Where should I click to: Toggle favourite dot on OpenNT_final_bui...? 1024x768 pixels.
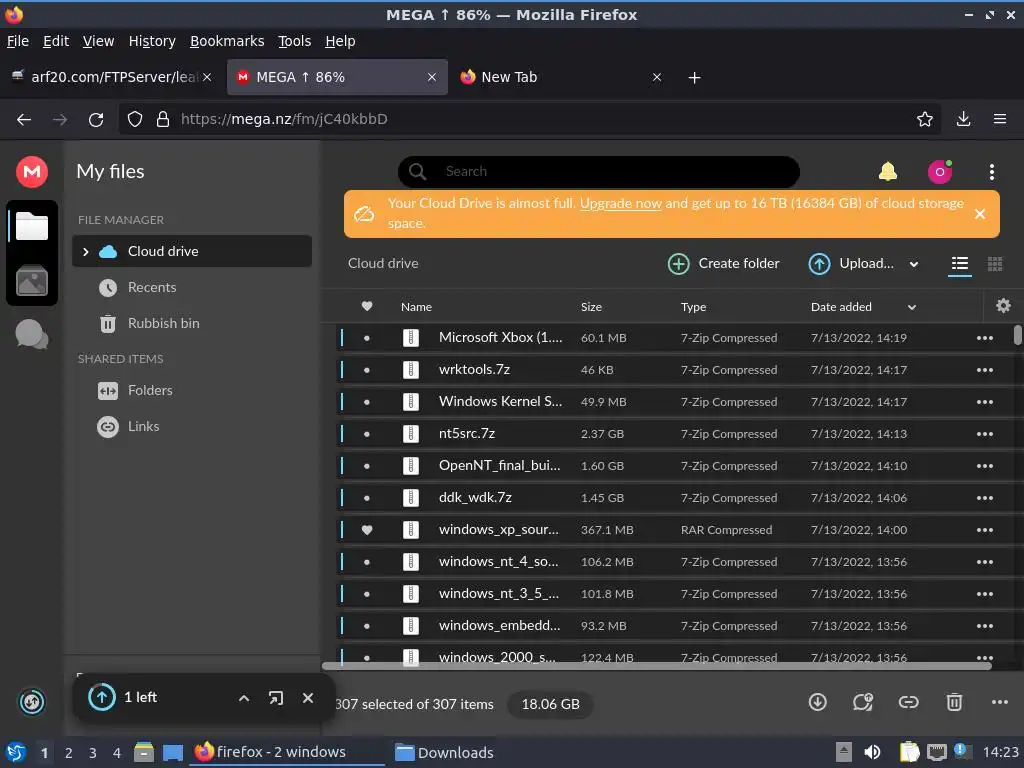(x=367, y=466)
